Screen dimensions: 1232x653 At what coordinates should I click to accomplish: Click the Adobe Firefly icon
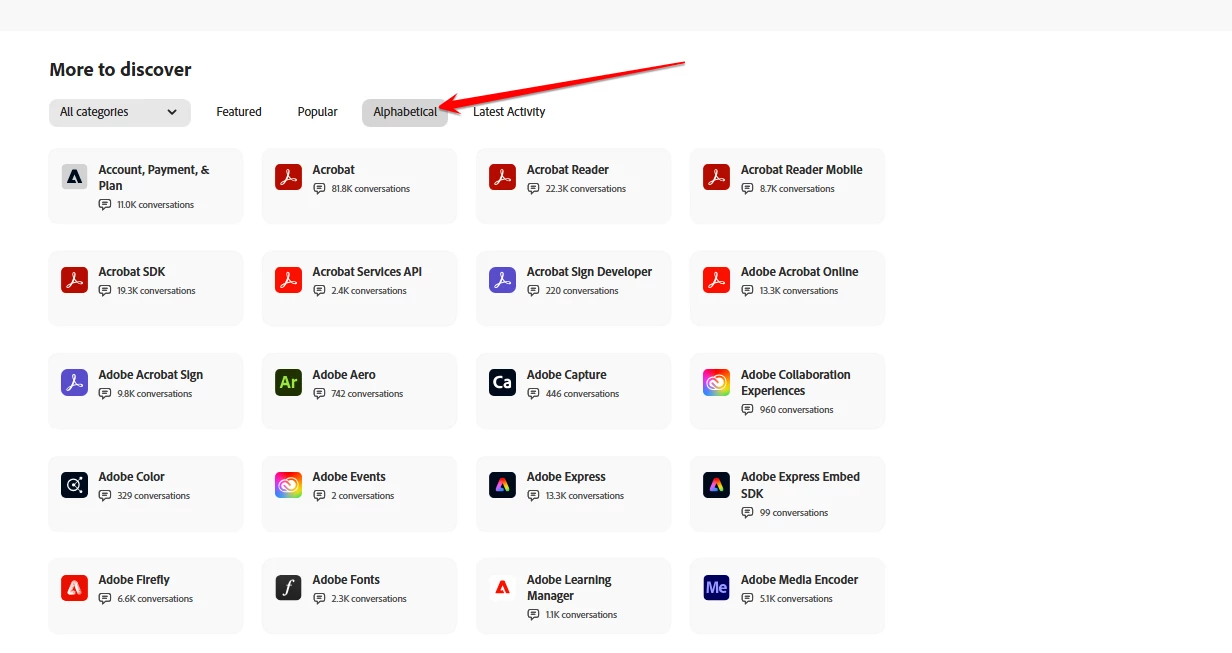[x=74, y=587]
